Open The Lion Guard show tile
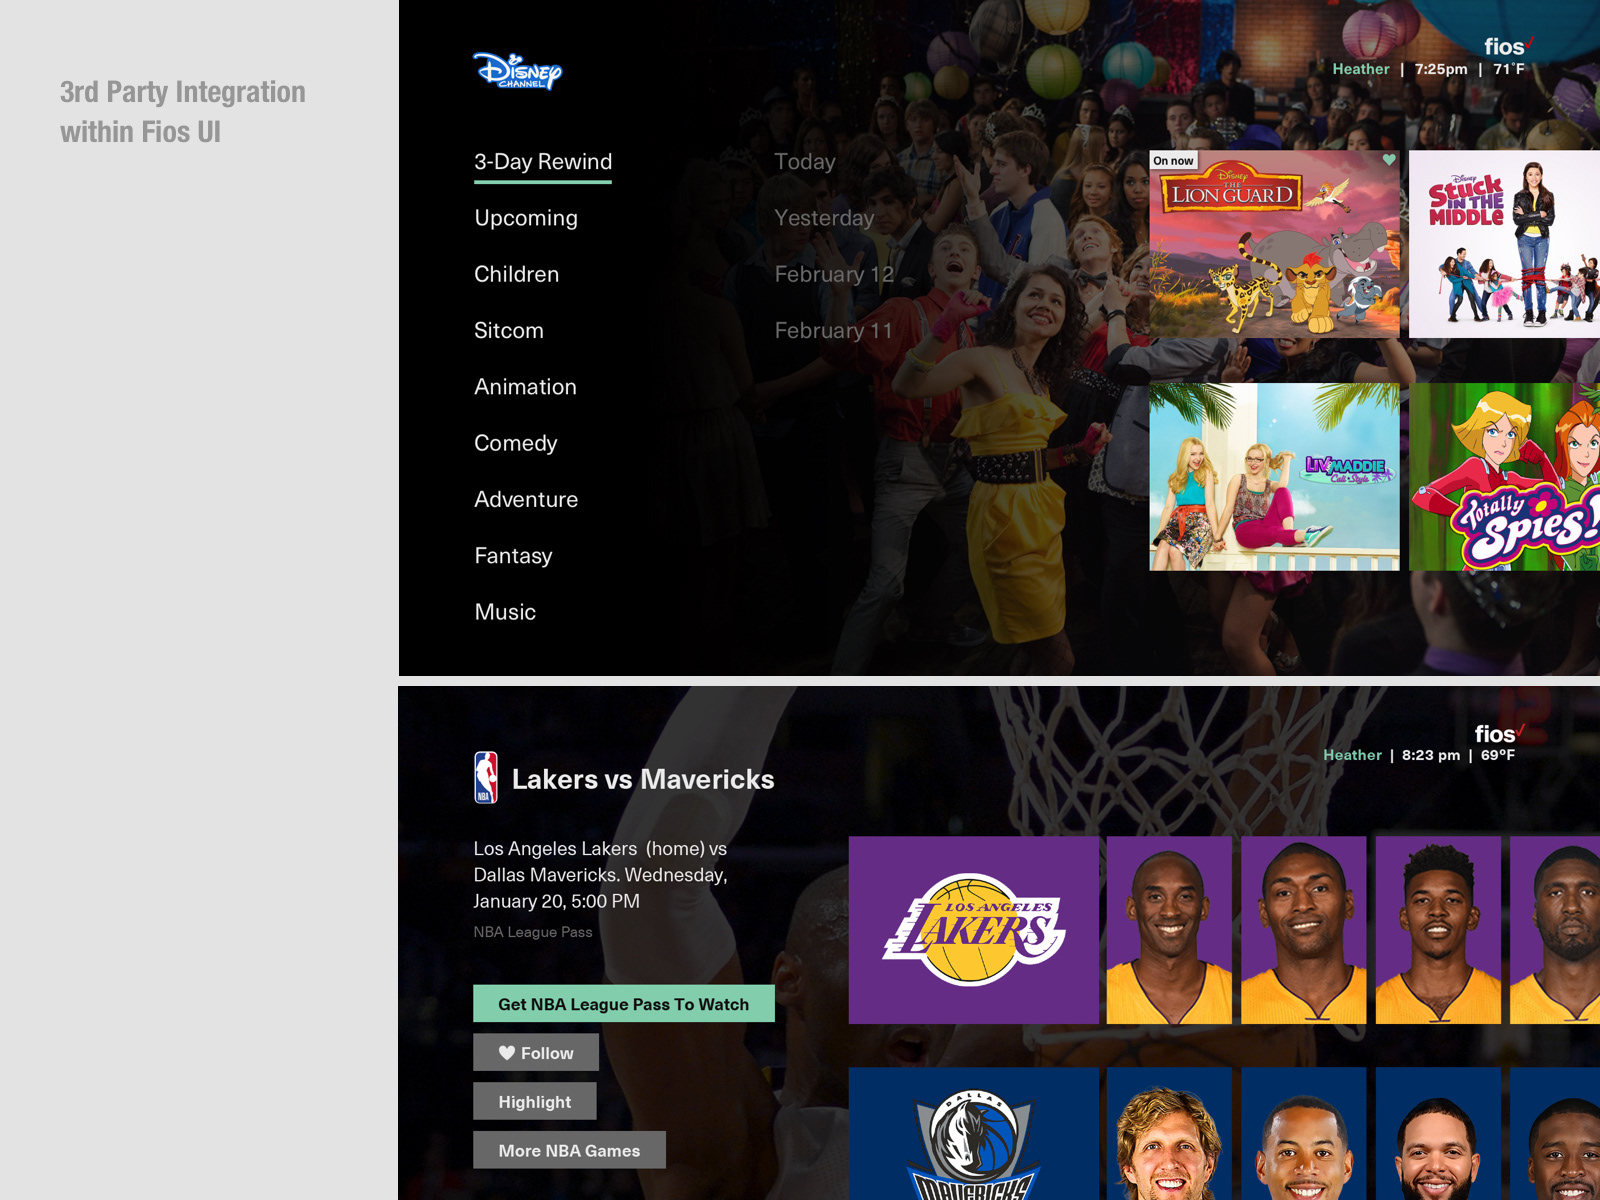Screen dimensions: 1600x1200 click(x=1274, y=244)
